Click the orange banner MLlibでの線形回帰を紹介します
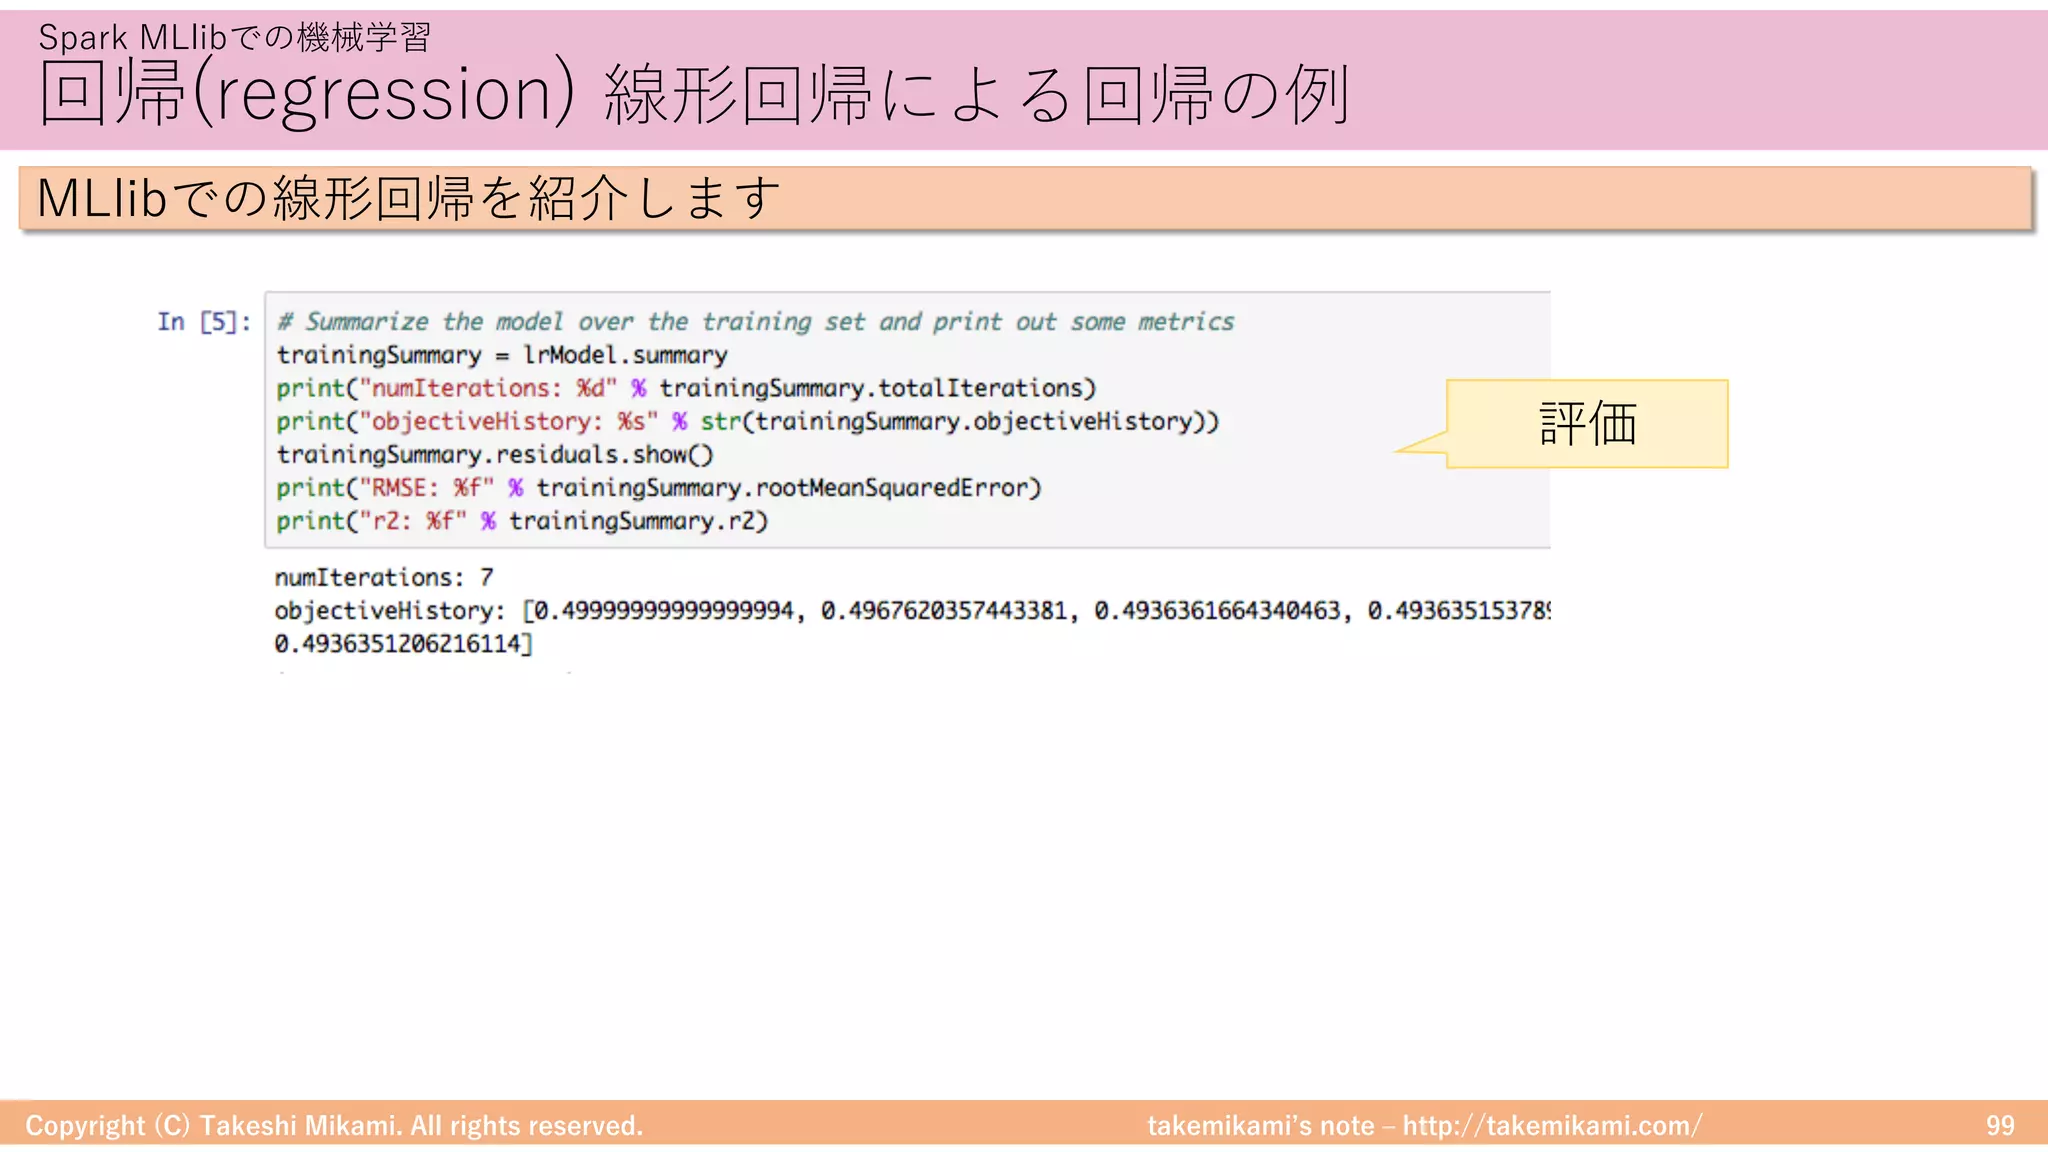 (x=1025, y=198)
